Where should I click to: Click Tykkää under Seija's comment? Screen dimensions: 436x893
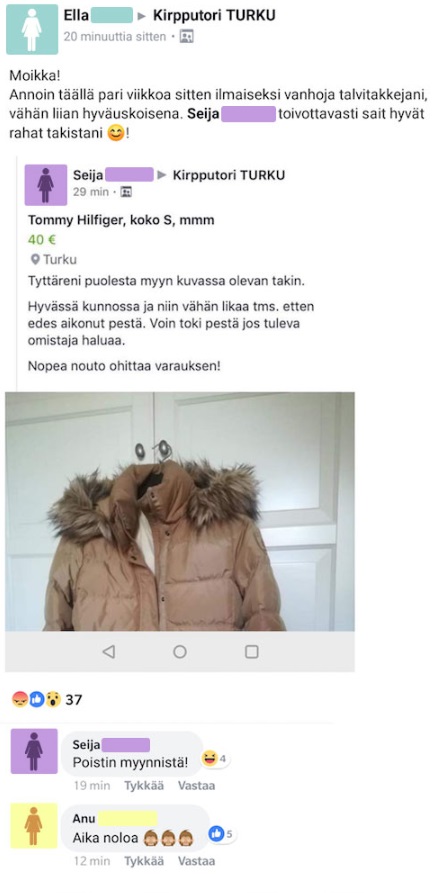click(x=144, y=786)
